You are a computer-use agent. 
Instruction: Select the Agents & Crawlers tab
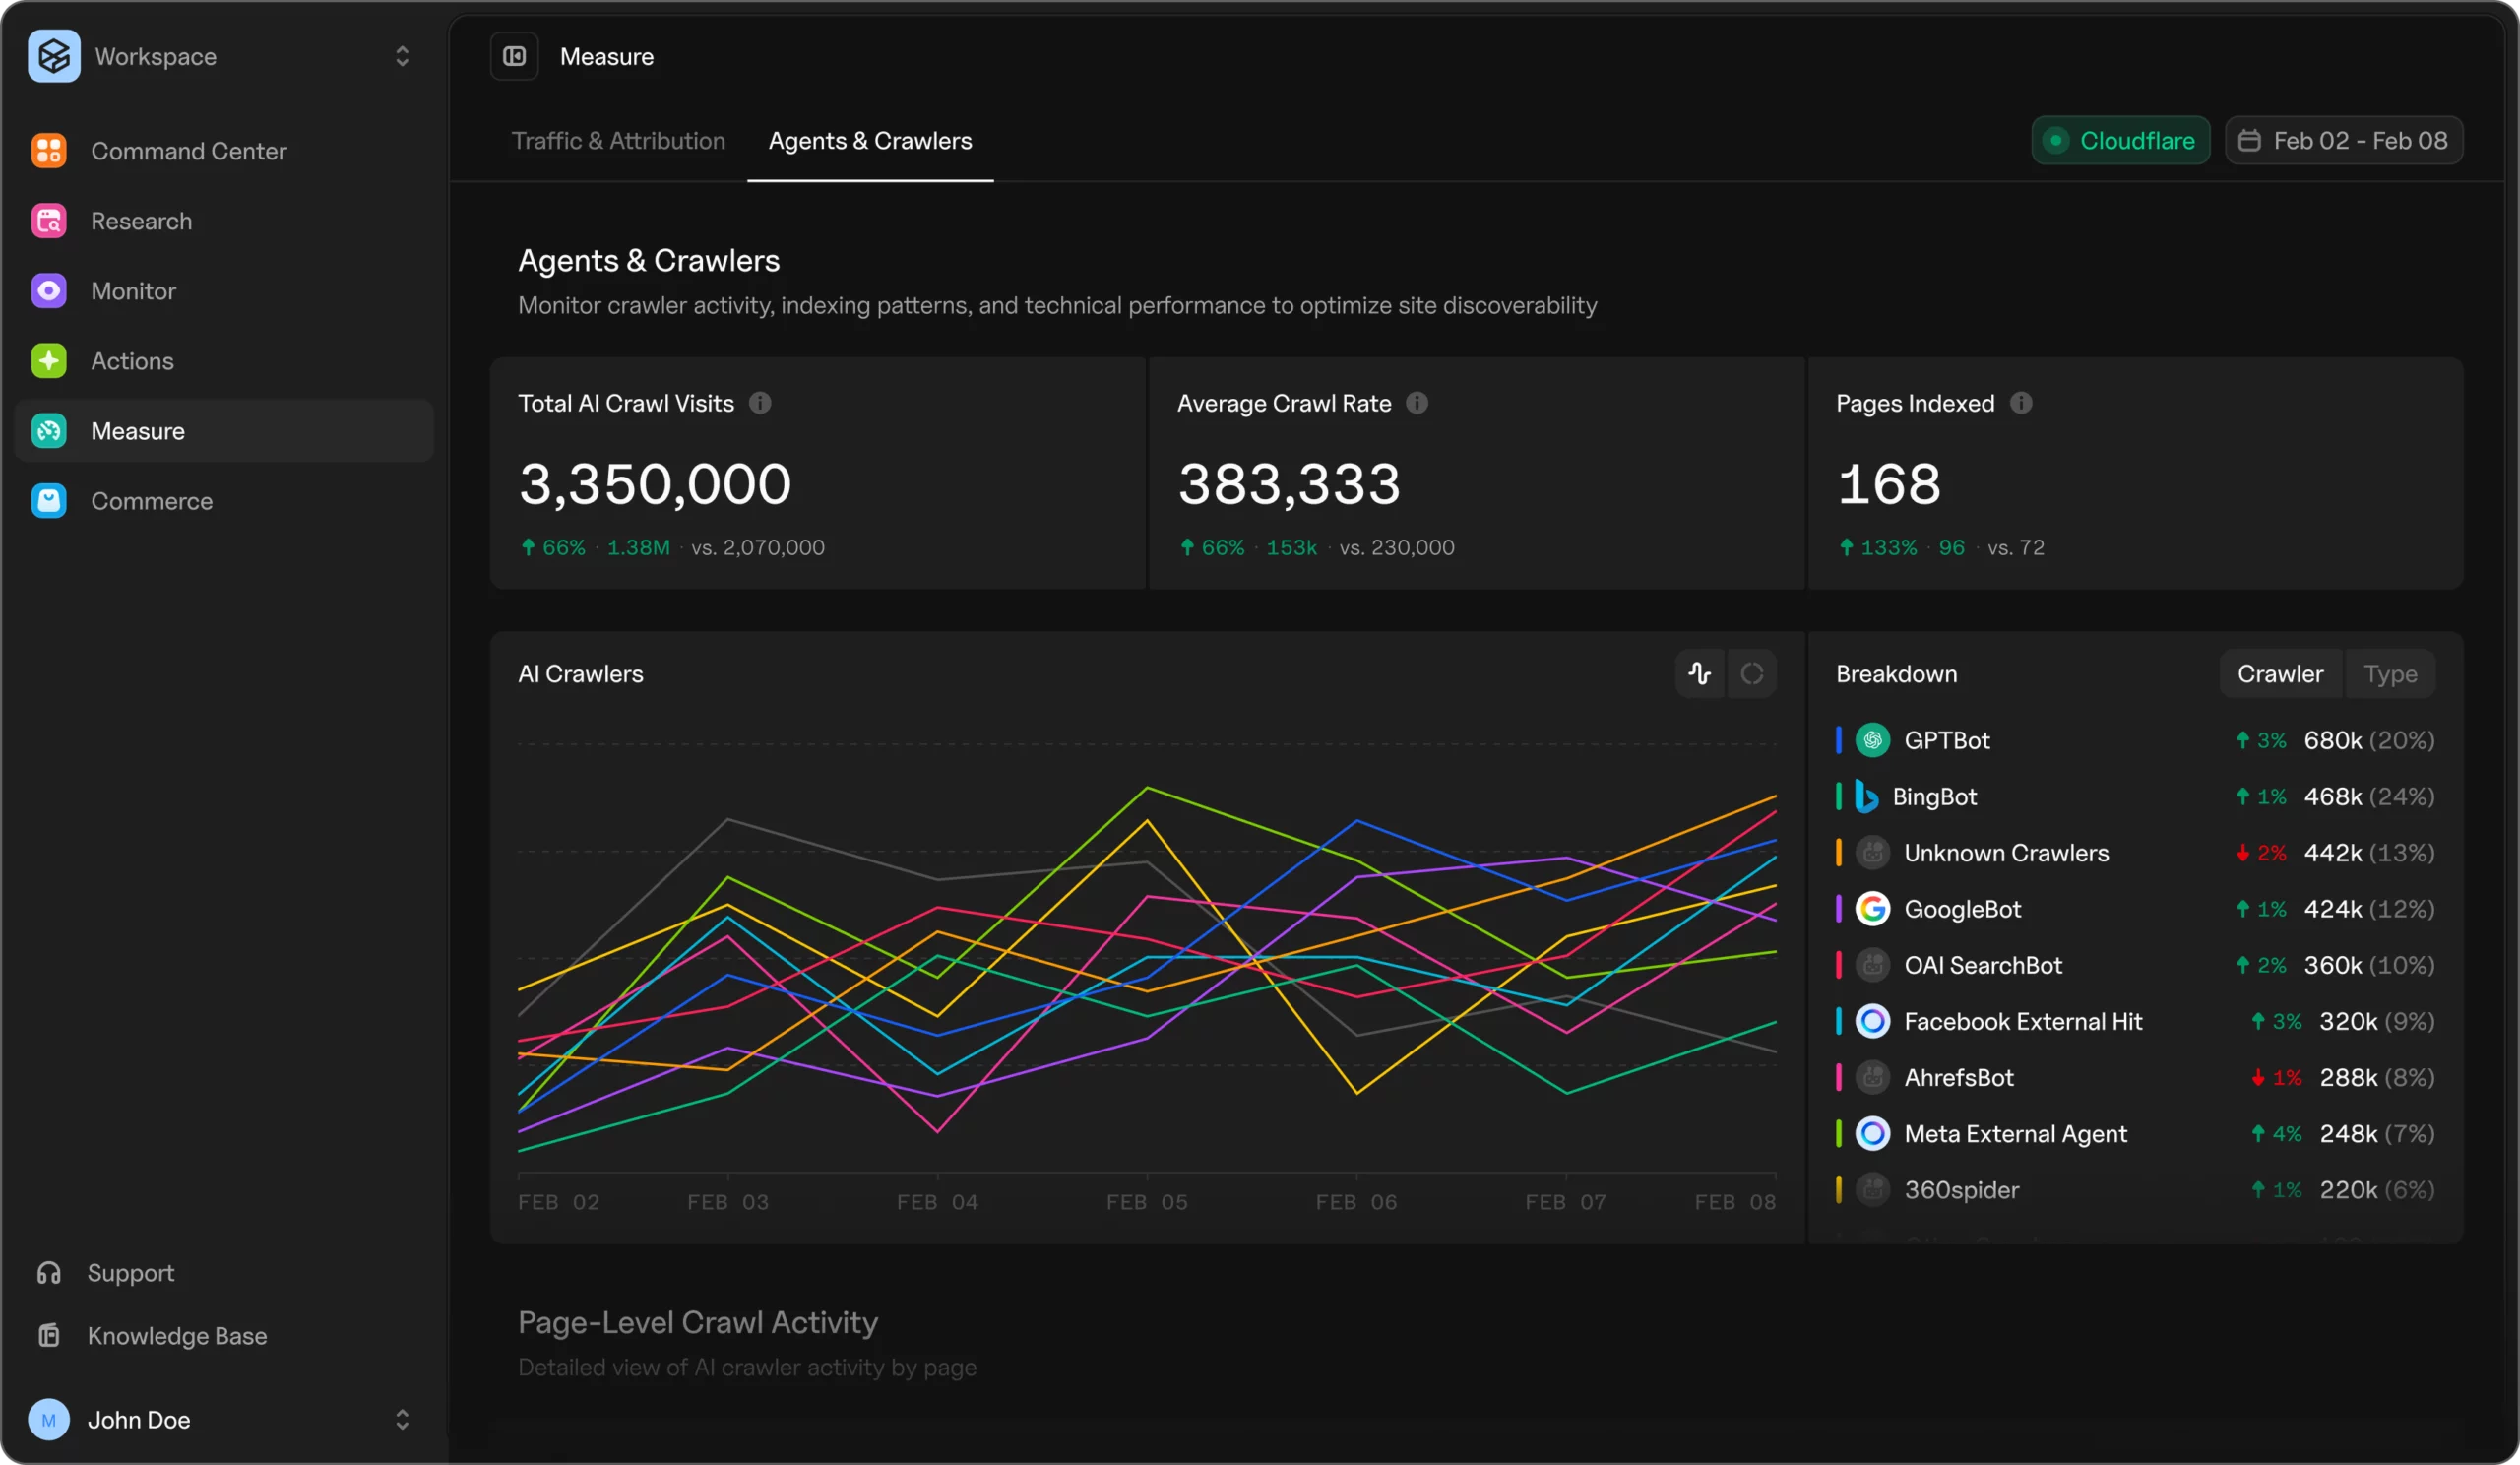(870, 141)
